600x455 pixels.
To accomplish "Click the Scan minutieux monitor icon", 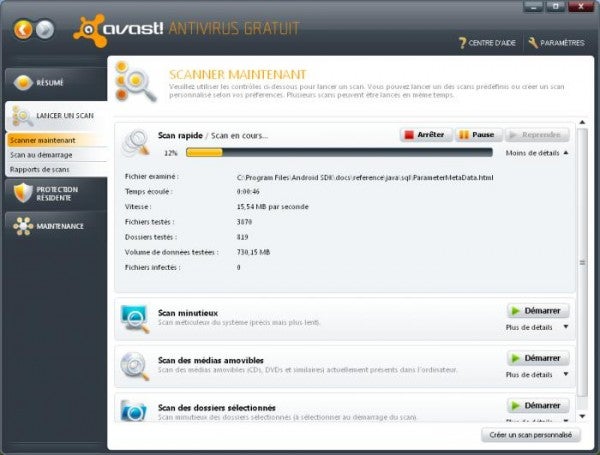I will click(136, 318).
